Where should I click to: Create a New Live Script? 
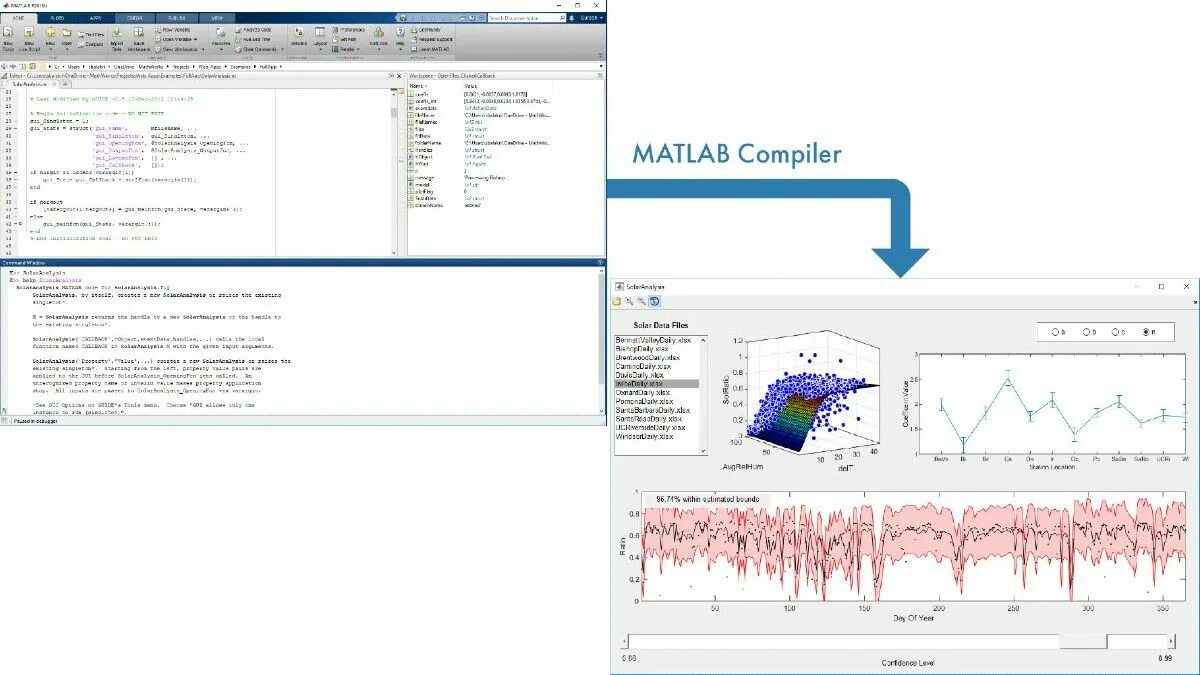[30, 38]
